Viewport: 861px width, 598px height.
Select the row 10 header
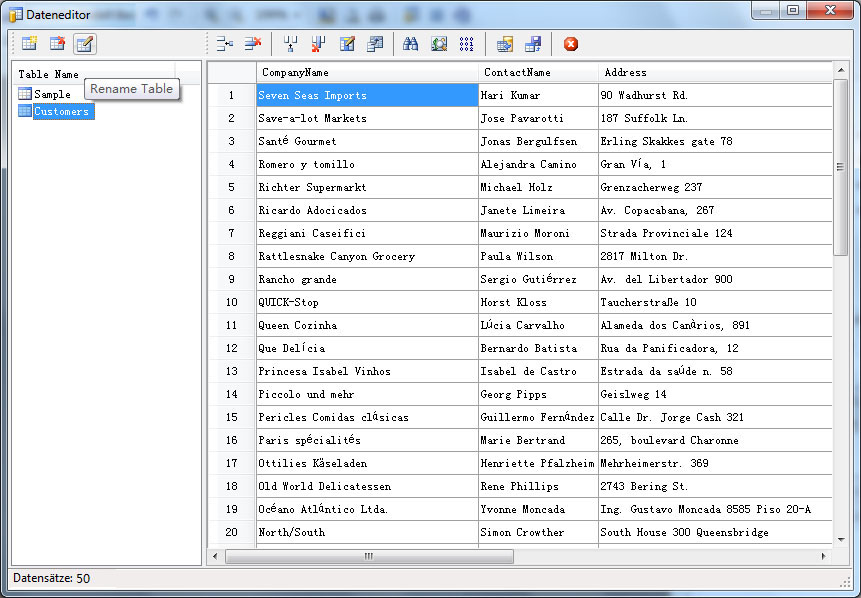click(x=232, y=303)
